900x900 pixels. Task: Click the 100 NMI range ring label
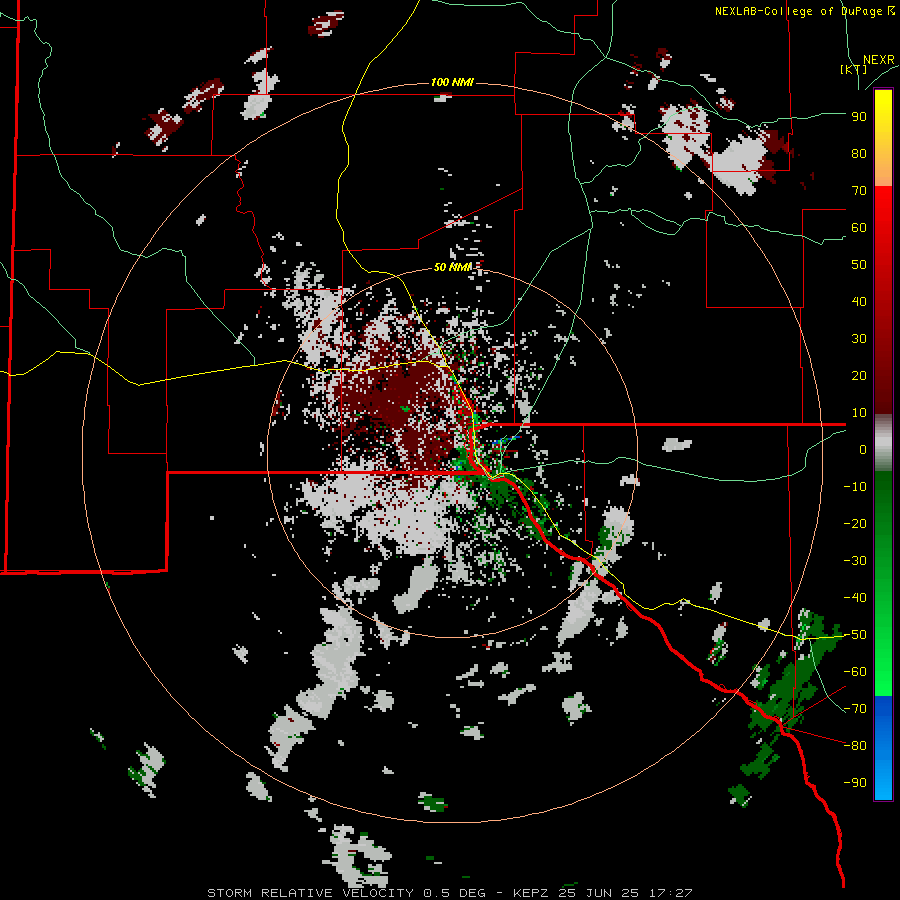click(452, 83)
